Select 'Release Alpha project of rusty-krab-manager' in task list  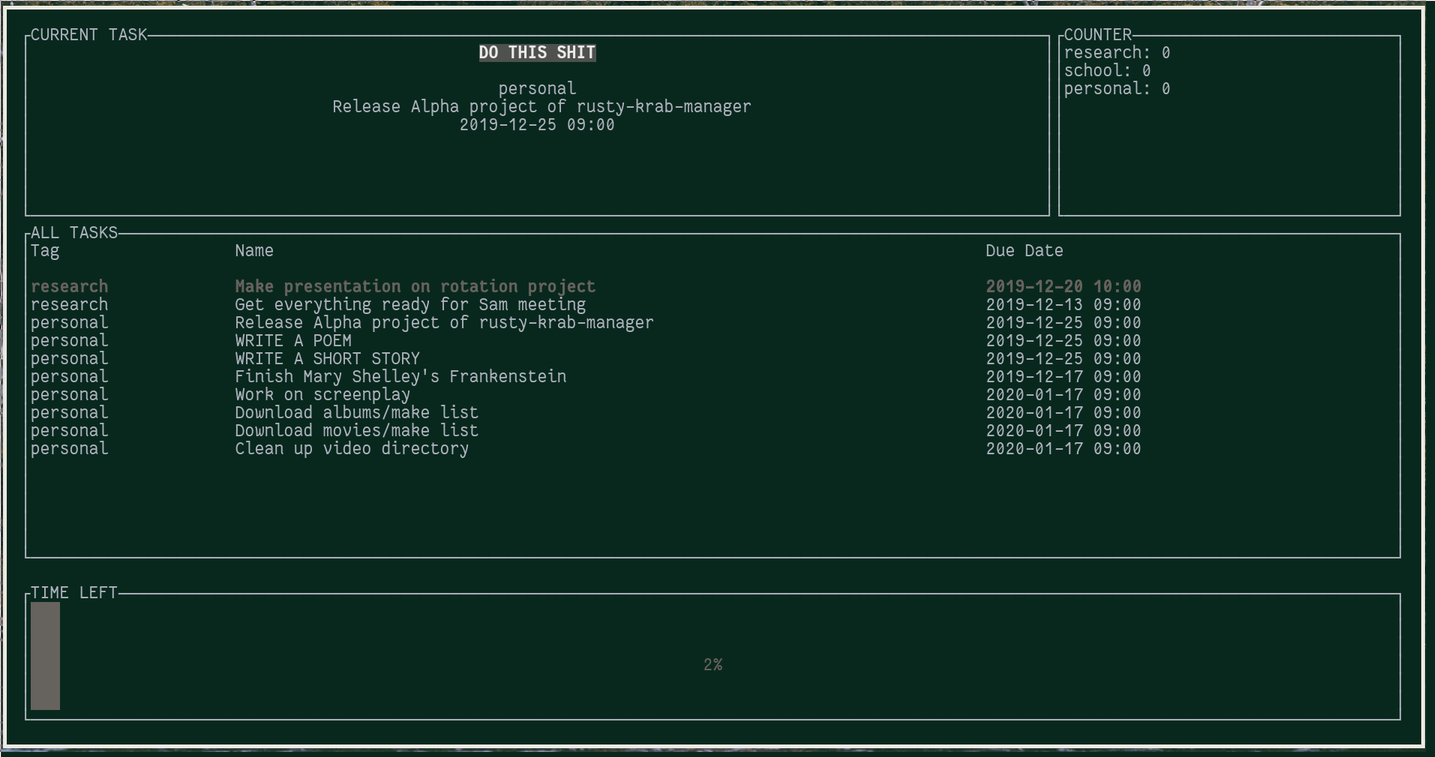point(586,323)
